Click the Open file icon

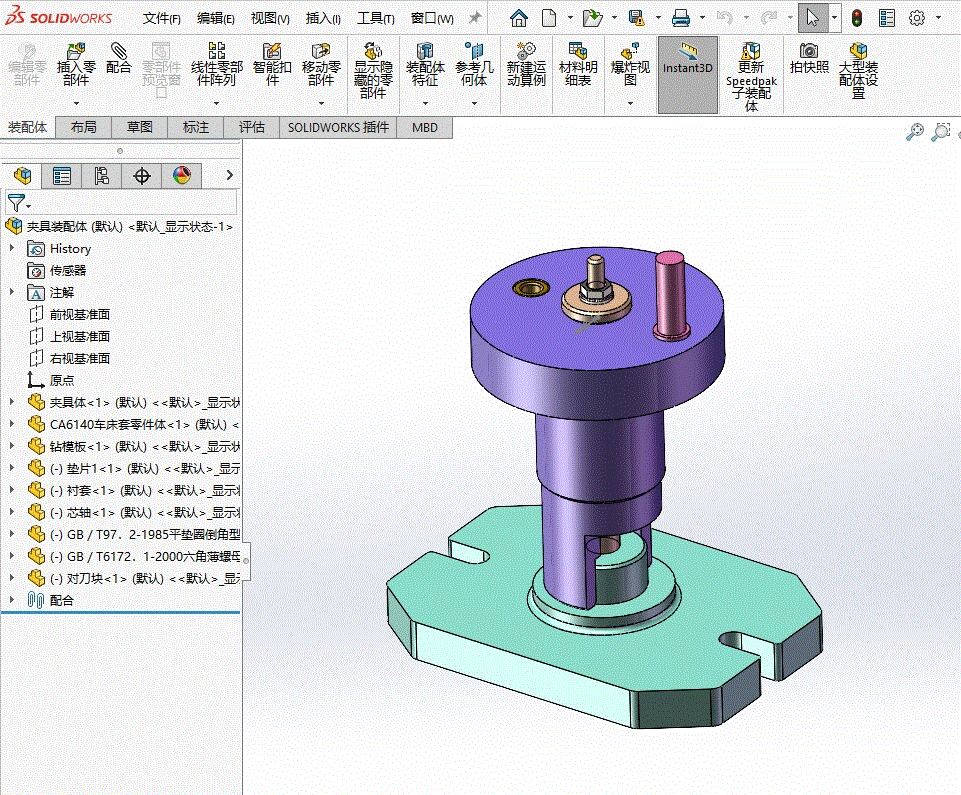tap(592, 18)
